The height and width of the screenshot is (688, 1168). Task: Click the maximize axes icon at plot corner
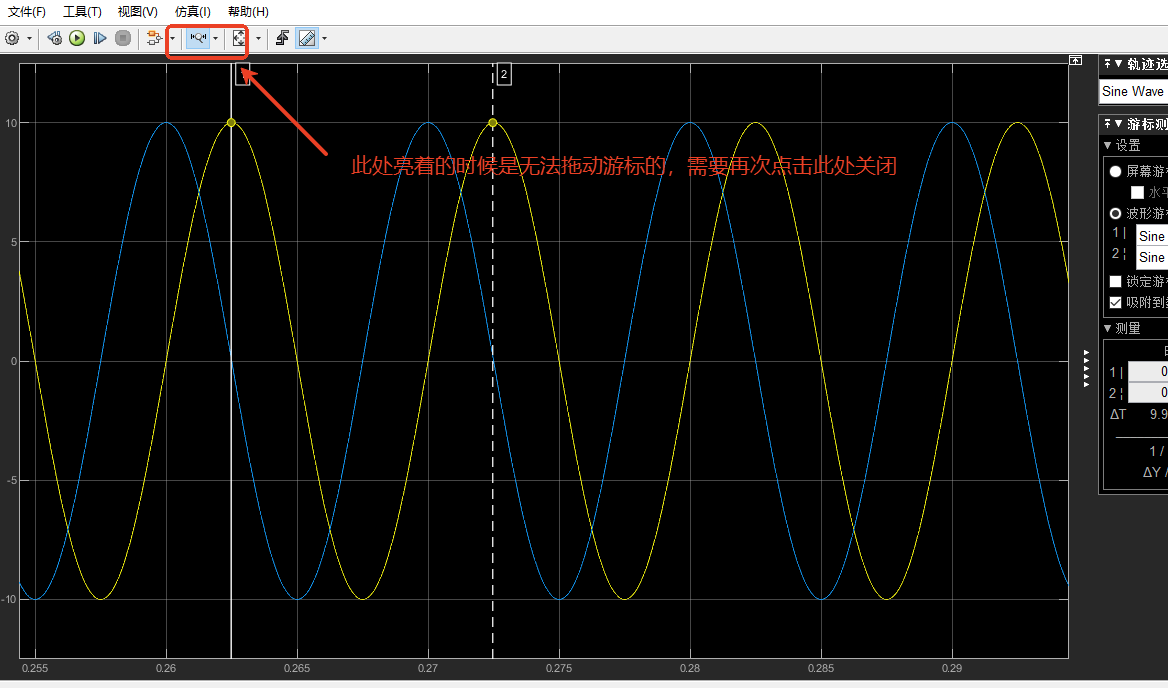1075,60
